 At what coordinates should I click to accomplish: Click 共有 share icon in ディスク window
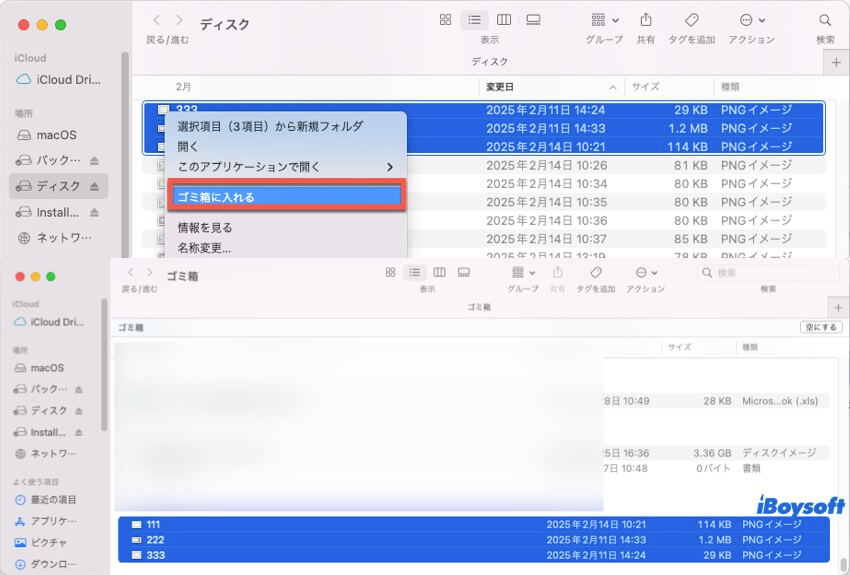[x=646, y=20]
